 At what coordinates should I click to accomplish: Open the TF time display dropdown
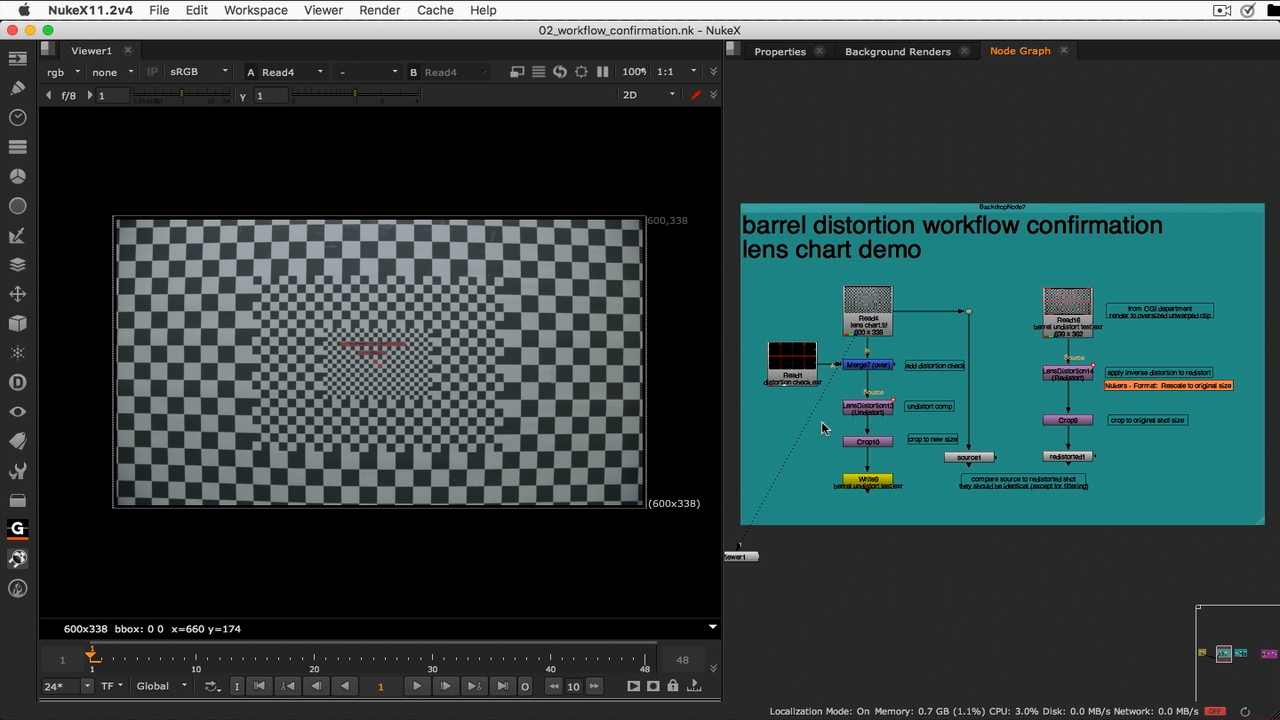pos(112,686)
